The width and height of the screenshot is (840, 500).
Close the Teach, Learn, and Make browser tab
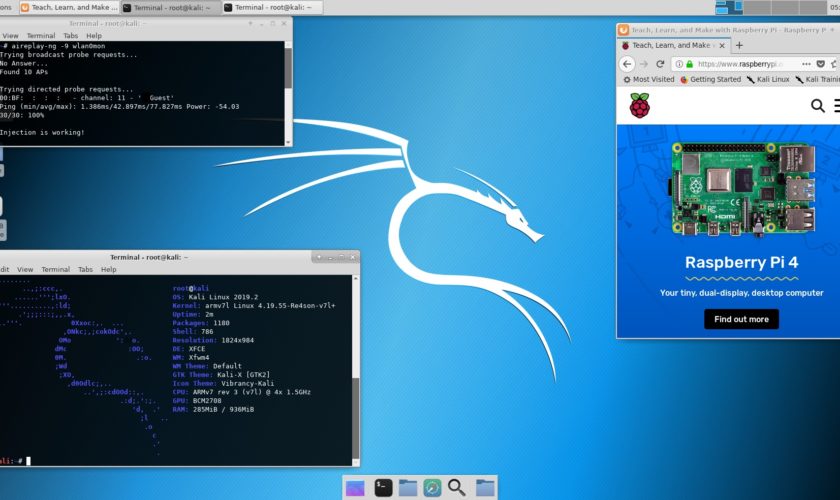720,45
